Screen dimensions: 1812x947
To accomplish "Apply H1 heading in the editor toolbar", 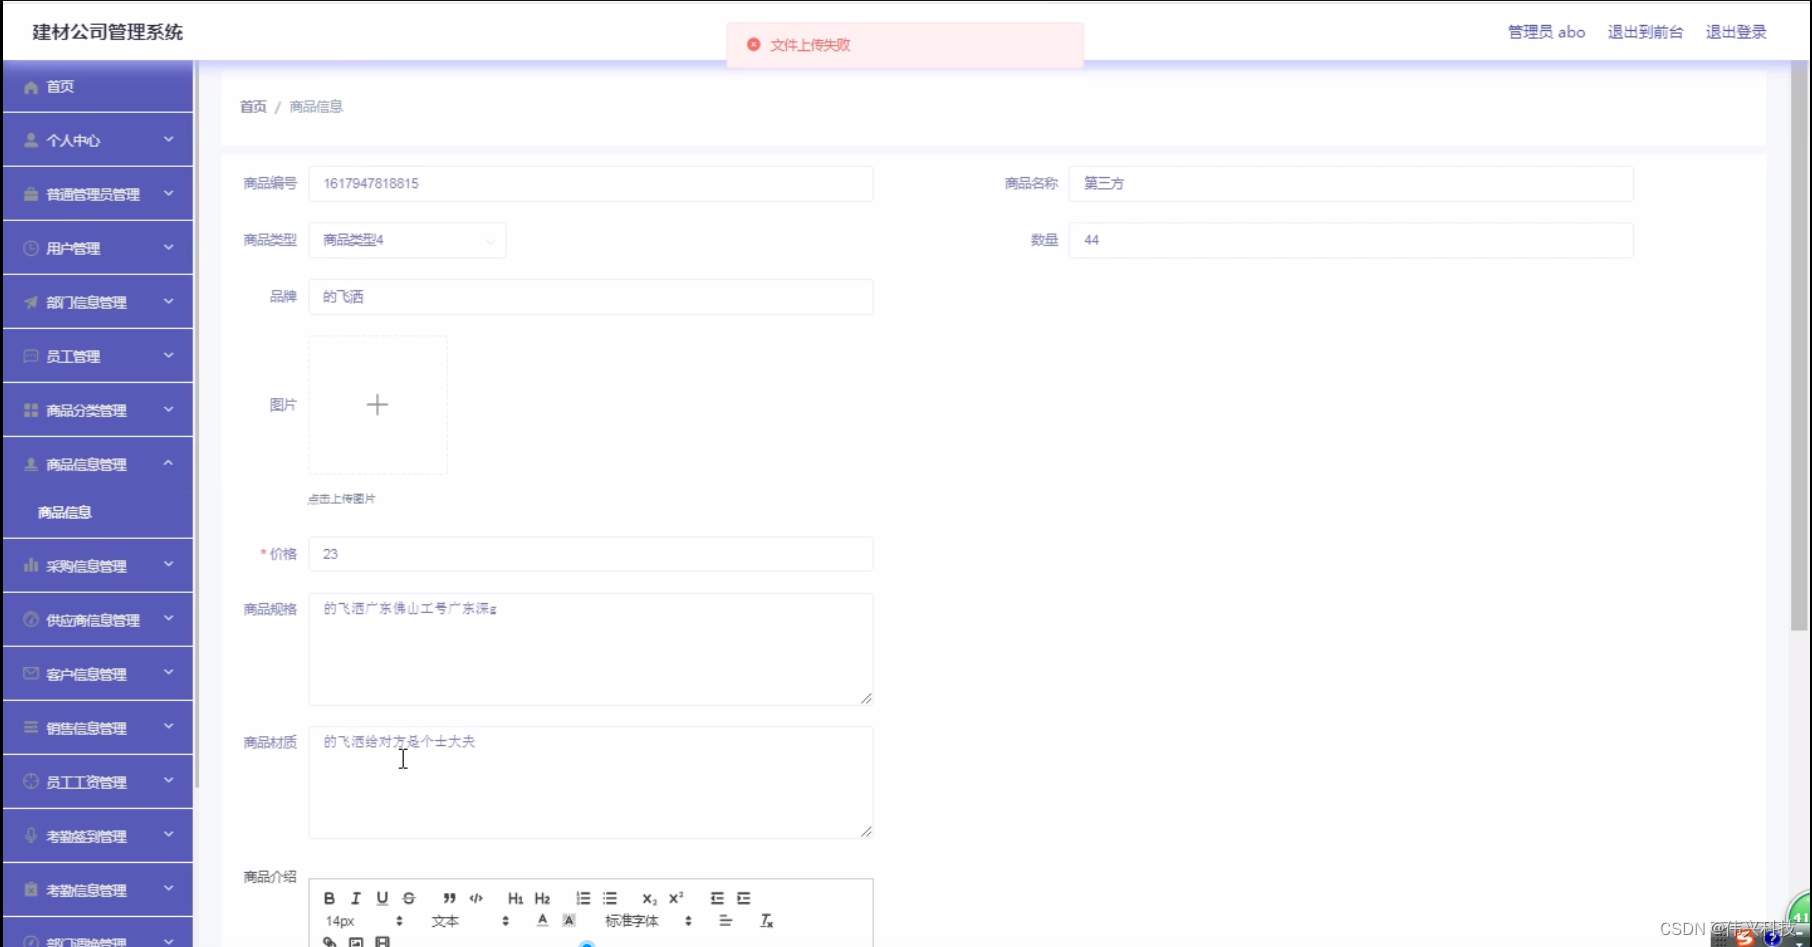I will pos(515,898).
